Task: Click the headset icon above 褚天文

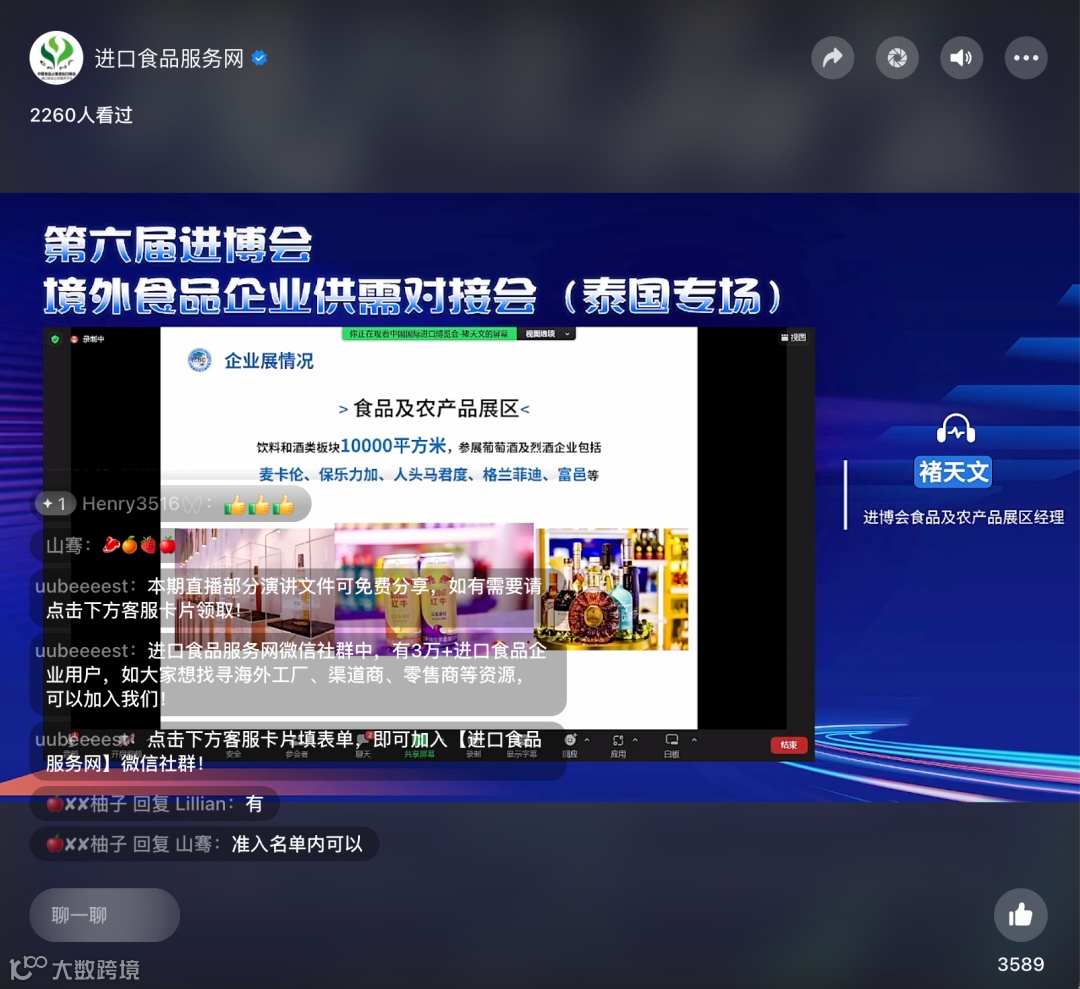Action: click(x=955, y=428)
